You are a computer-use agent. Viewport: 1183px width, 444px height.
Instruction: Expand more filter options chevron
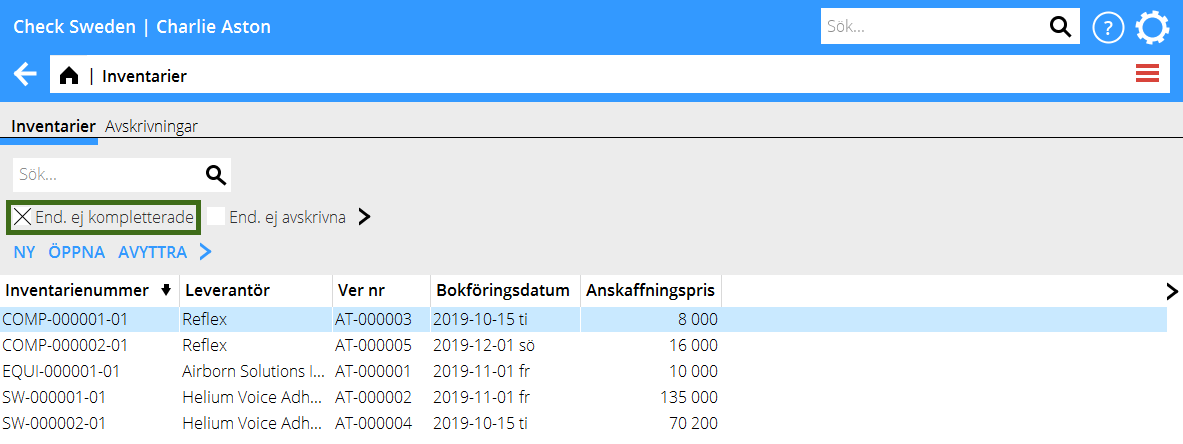click(x=364, y=217)
